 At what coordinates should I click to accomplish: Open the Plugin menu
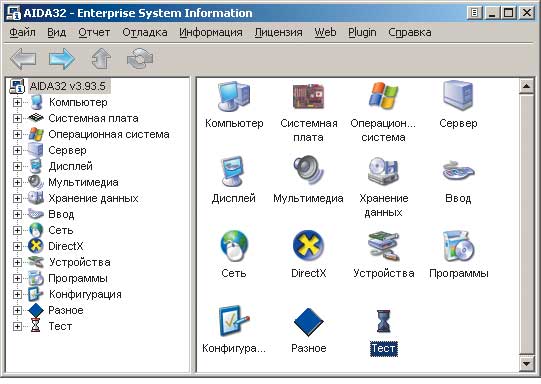[x=362, y=32]
